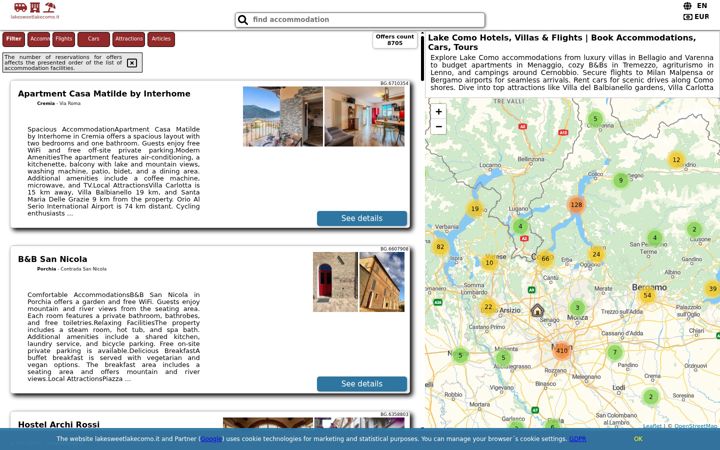Dismiss the reservations order notice
Viewport: 720px width, 450px height.
[132, 63]
